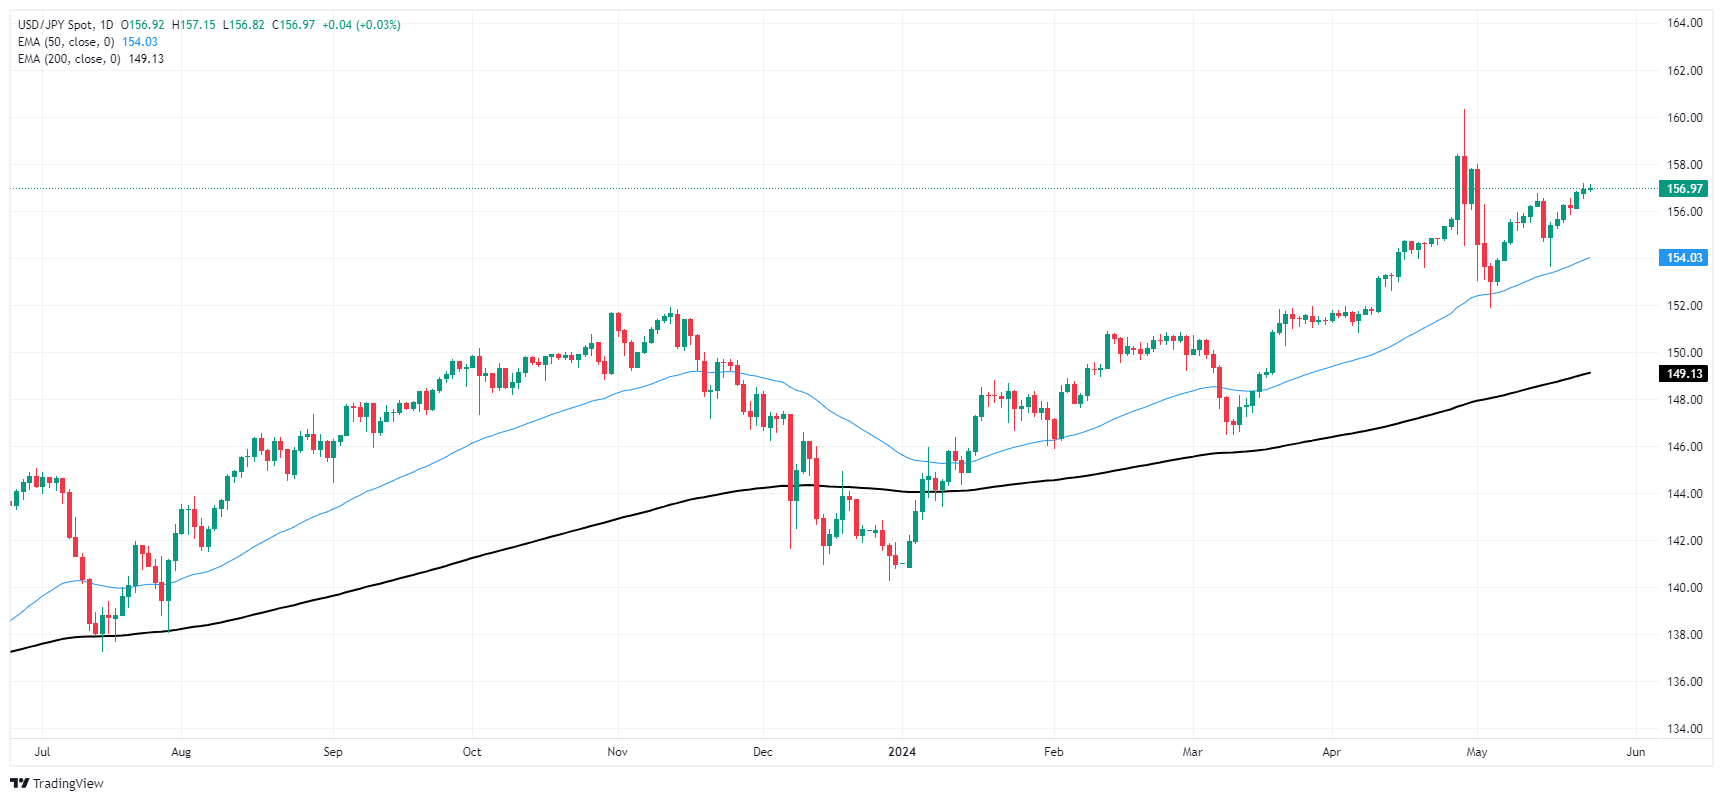Image resolution: width=1723 pixels, height=801 pixels.
Task: Click the EMA 200 indicator legend
Action: pyautogui.click(x=69, y=59)
